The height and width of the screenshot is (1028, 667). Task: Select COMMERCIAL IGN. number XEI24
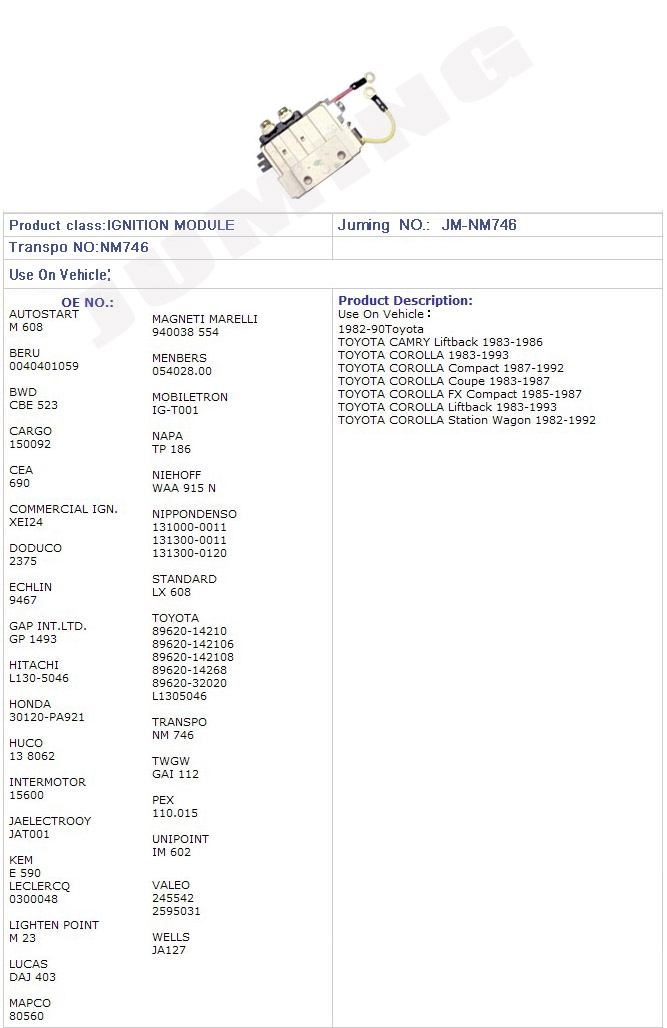pyautogui.click(x=26, y=522)
